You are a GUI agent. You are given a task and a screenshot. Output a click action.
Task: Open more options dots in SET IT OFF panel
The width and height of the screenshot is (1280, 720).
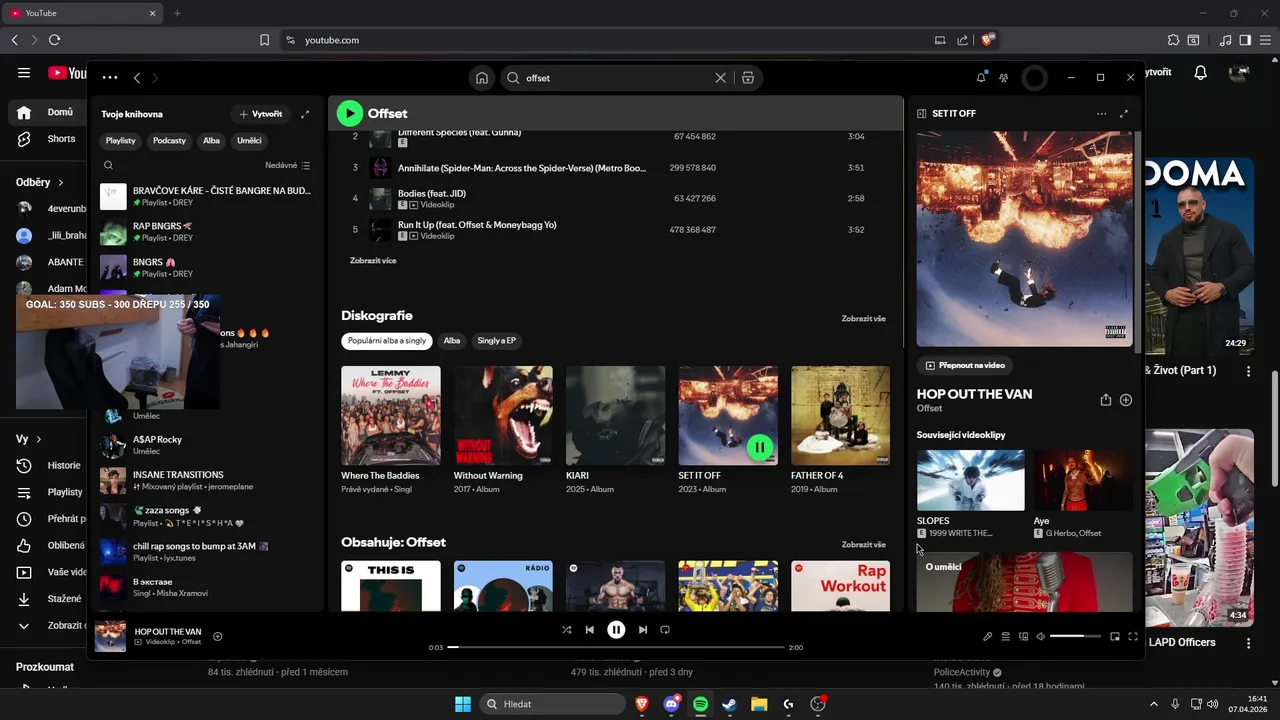[1101, 114]
